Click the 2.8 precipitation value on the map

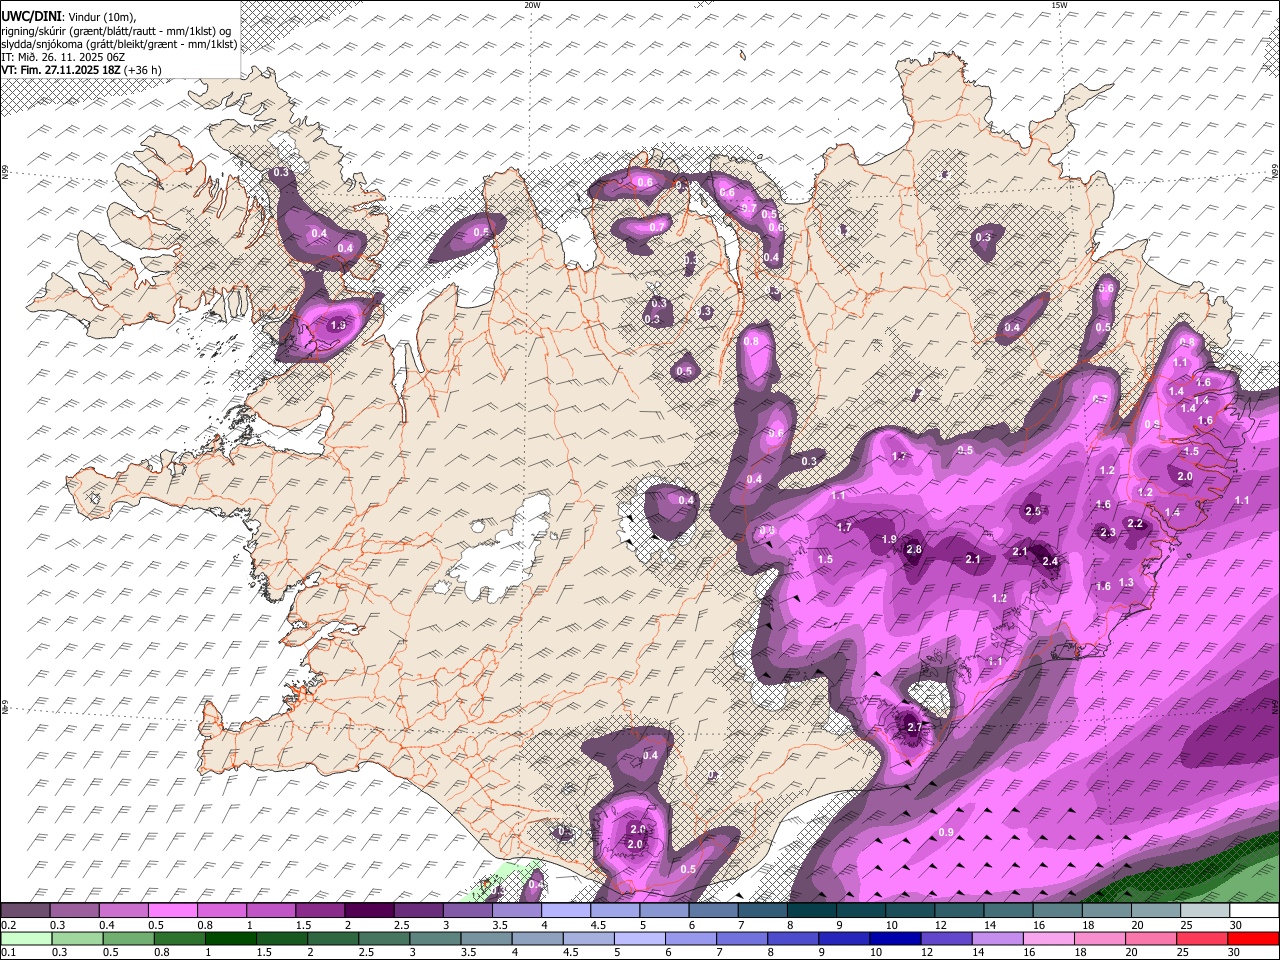(914, 549)
